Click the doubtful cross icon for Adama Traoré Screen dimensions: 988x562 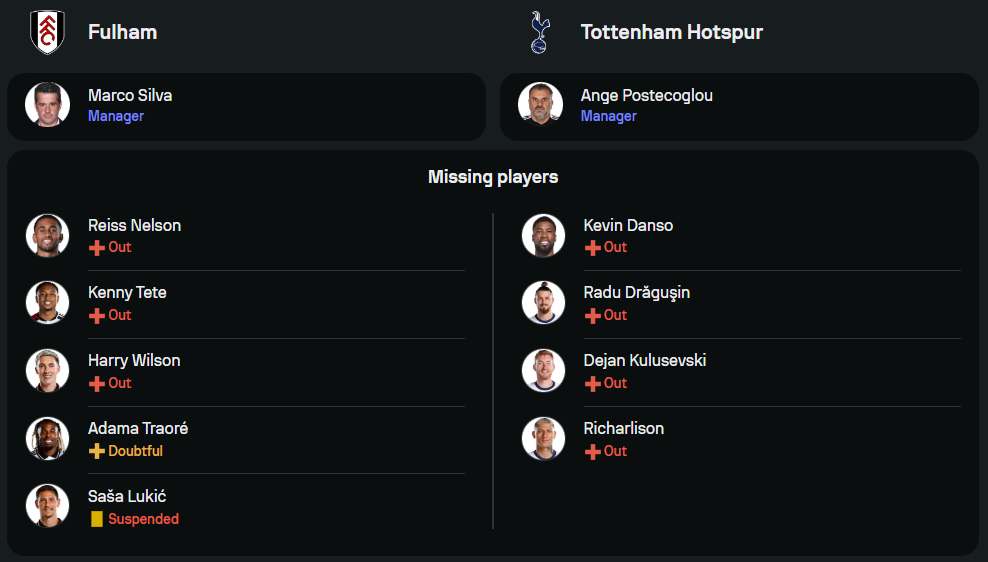pos(97,451)
